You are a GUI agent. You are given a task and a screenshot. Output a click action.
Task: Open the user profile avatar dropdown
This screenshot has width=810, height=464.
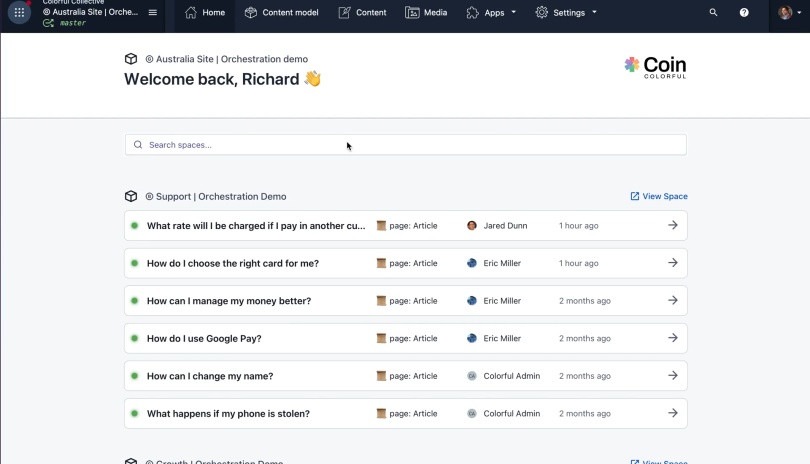tap(789, 12)
